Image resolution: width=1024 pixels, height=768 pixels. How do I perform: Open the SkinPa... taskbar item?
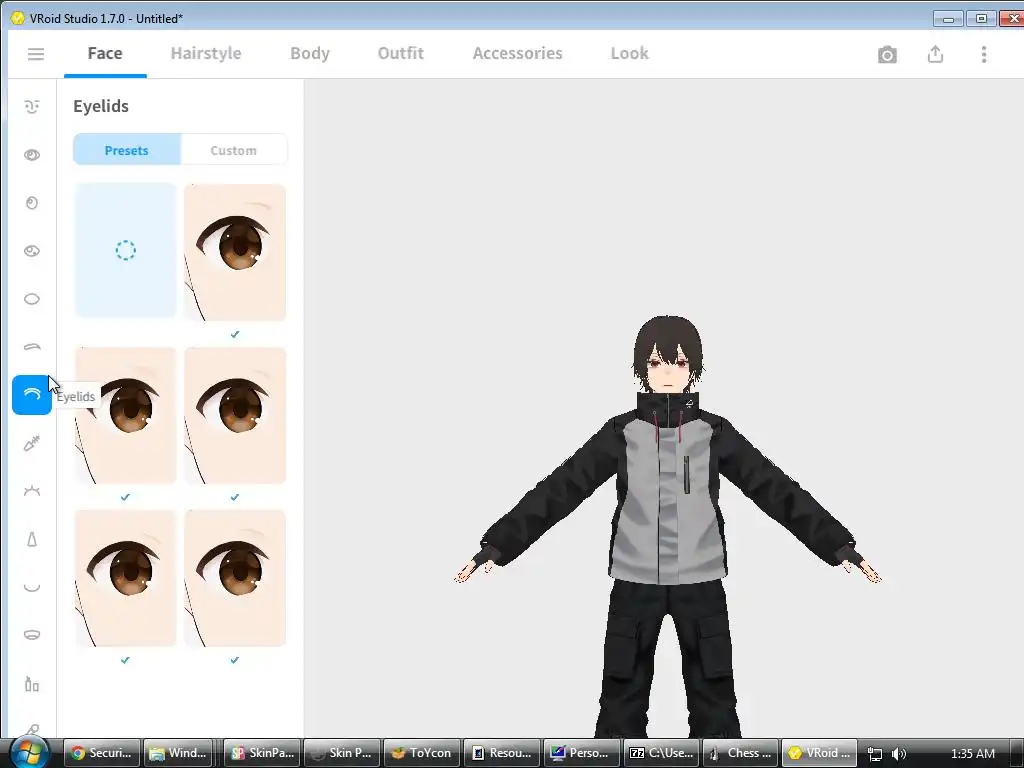(263, 753)
